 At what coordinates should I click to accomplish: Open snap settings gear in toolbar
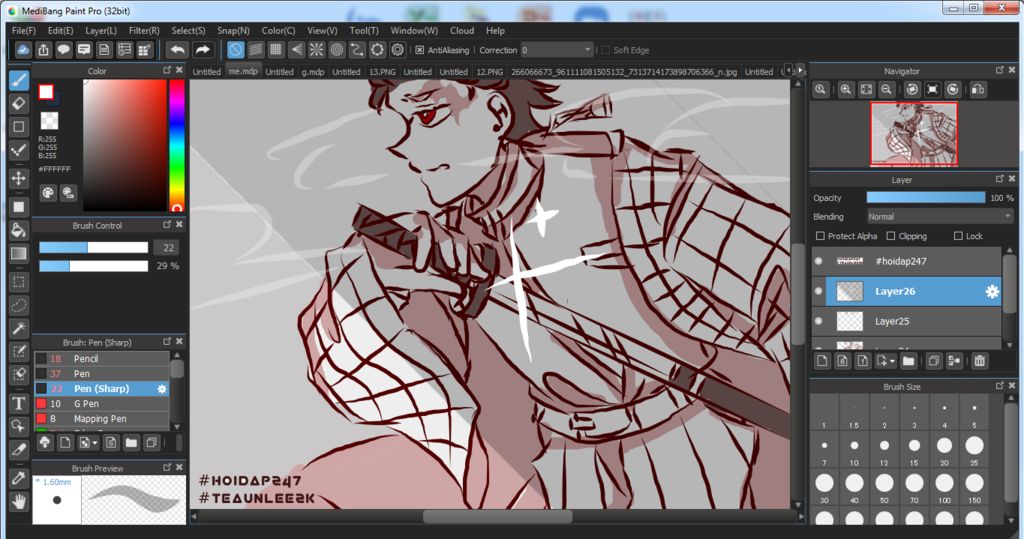pos(398,50)
